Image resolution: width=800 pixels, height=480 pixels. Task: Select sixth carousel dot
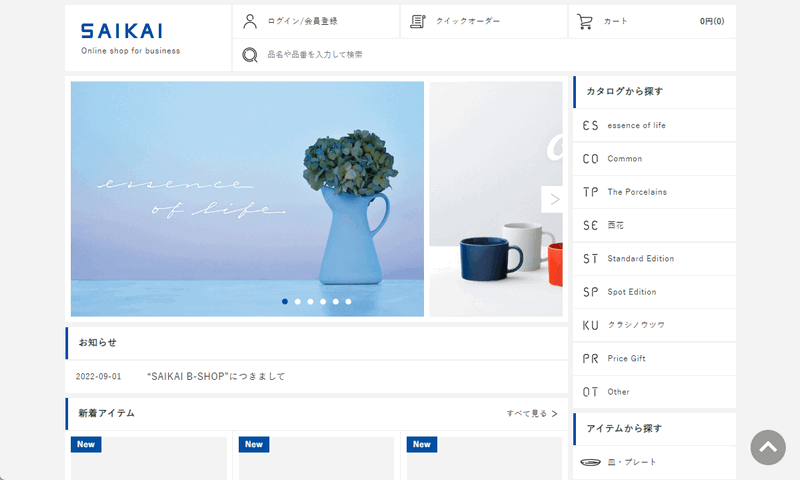pyautogui.click(x=348, y=301)
